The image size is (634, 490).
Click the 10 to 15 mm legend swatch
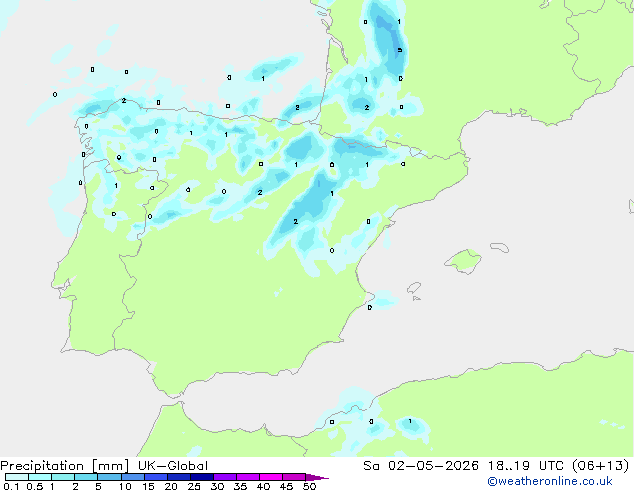click(x=133, y=477)
